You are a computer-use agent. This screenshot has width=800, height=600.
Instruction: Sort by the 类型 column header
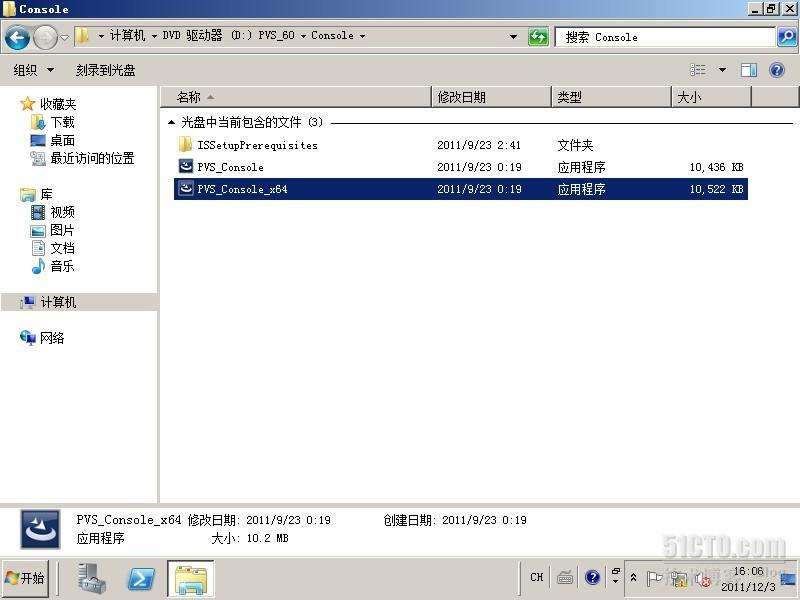611,97
